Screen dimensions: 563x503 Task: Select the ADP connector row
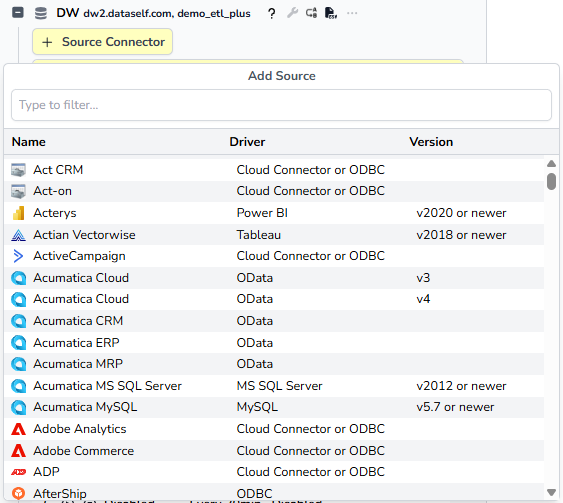(x=274, y=472)
